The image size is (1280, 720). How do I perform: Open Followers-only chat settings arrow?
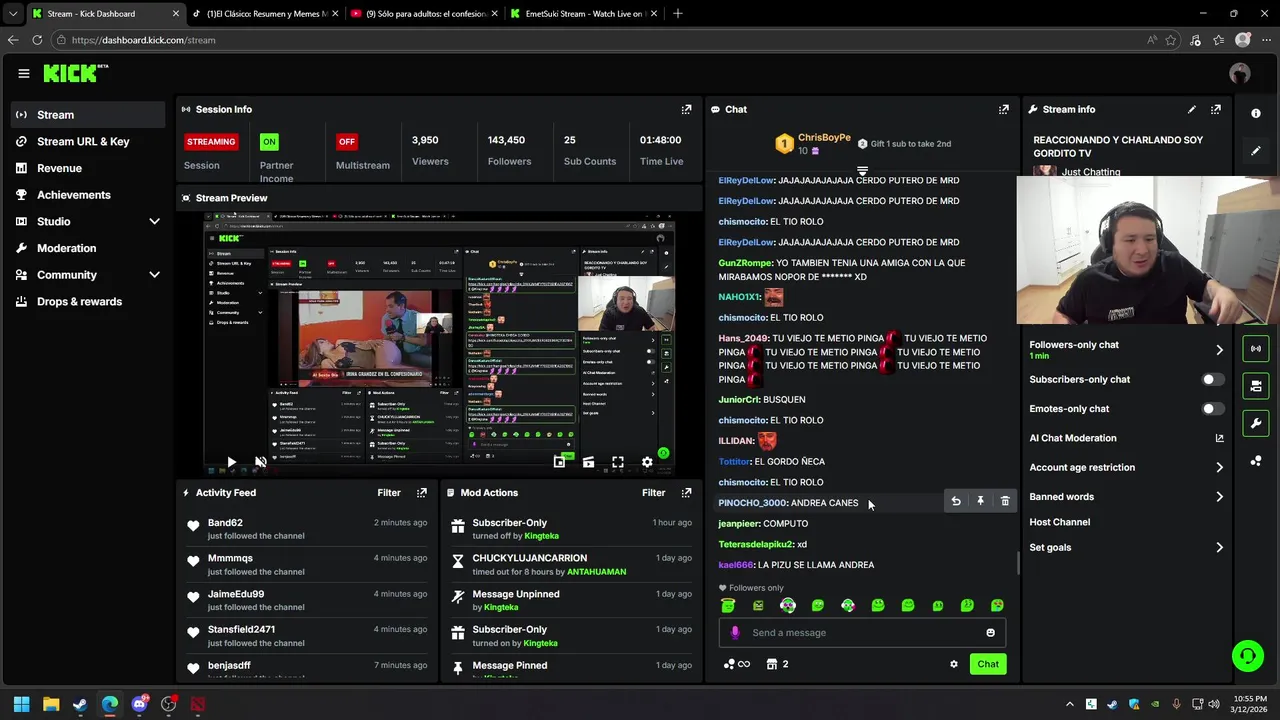[x=1219, y=349]
